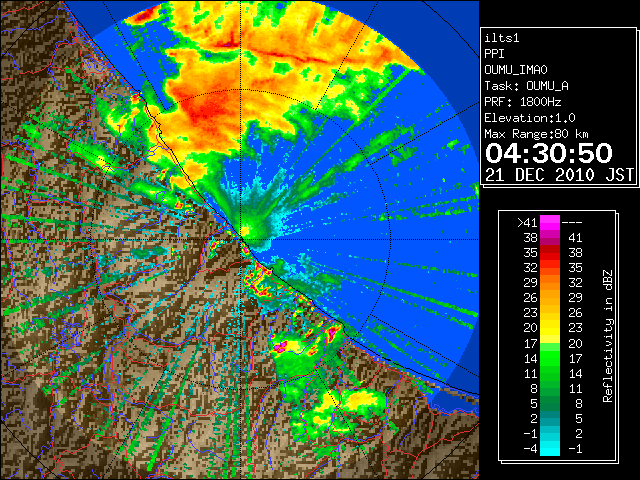The image size is (640, 480).
Task: Click the 'Max Range:80 km' text
Action: click(536, 134)
